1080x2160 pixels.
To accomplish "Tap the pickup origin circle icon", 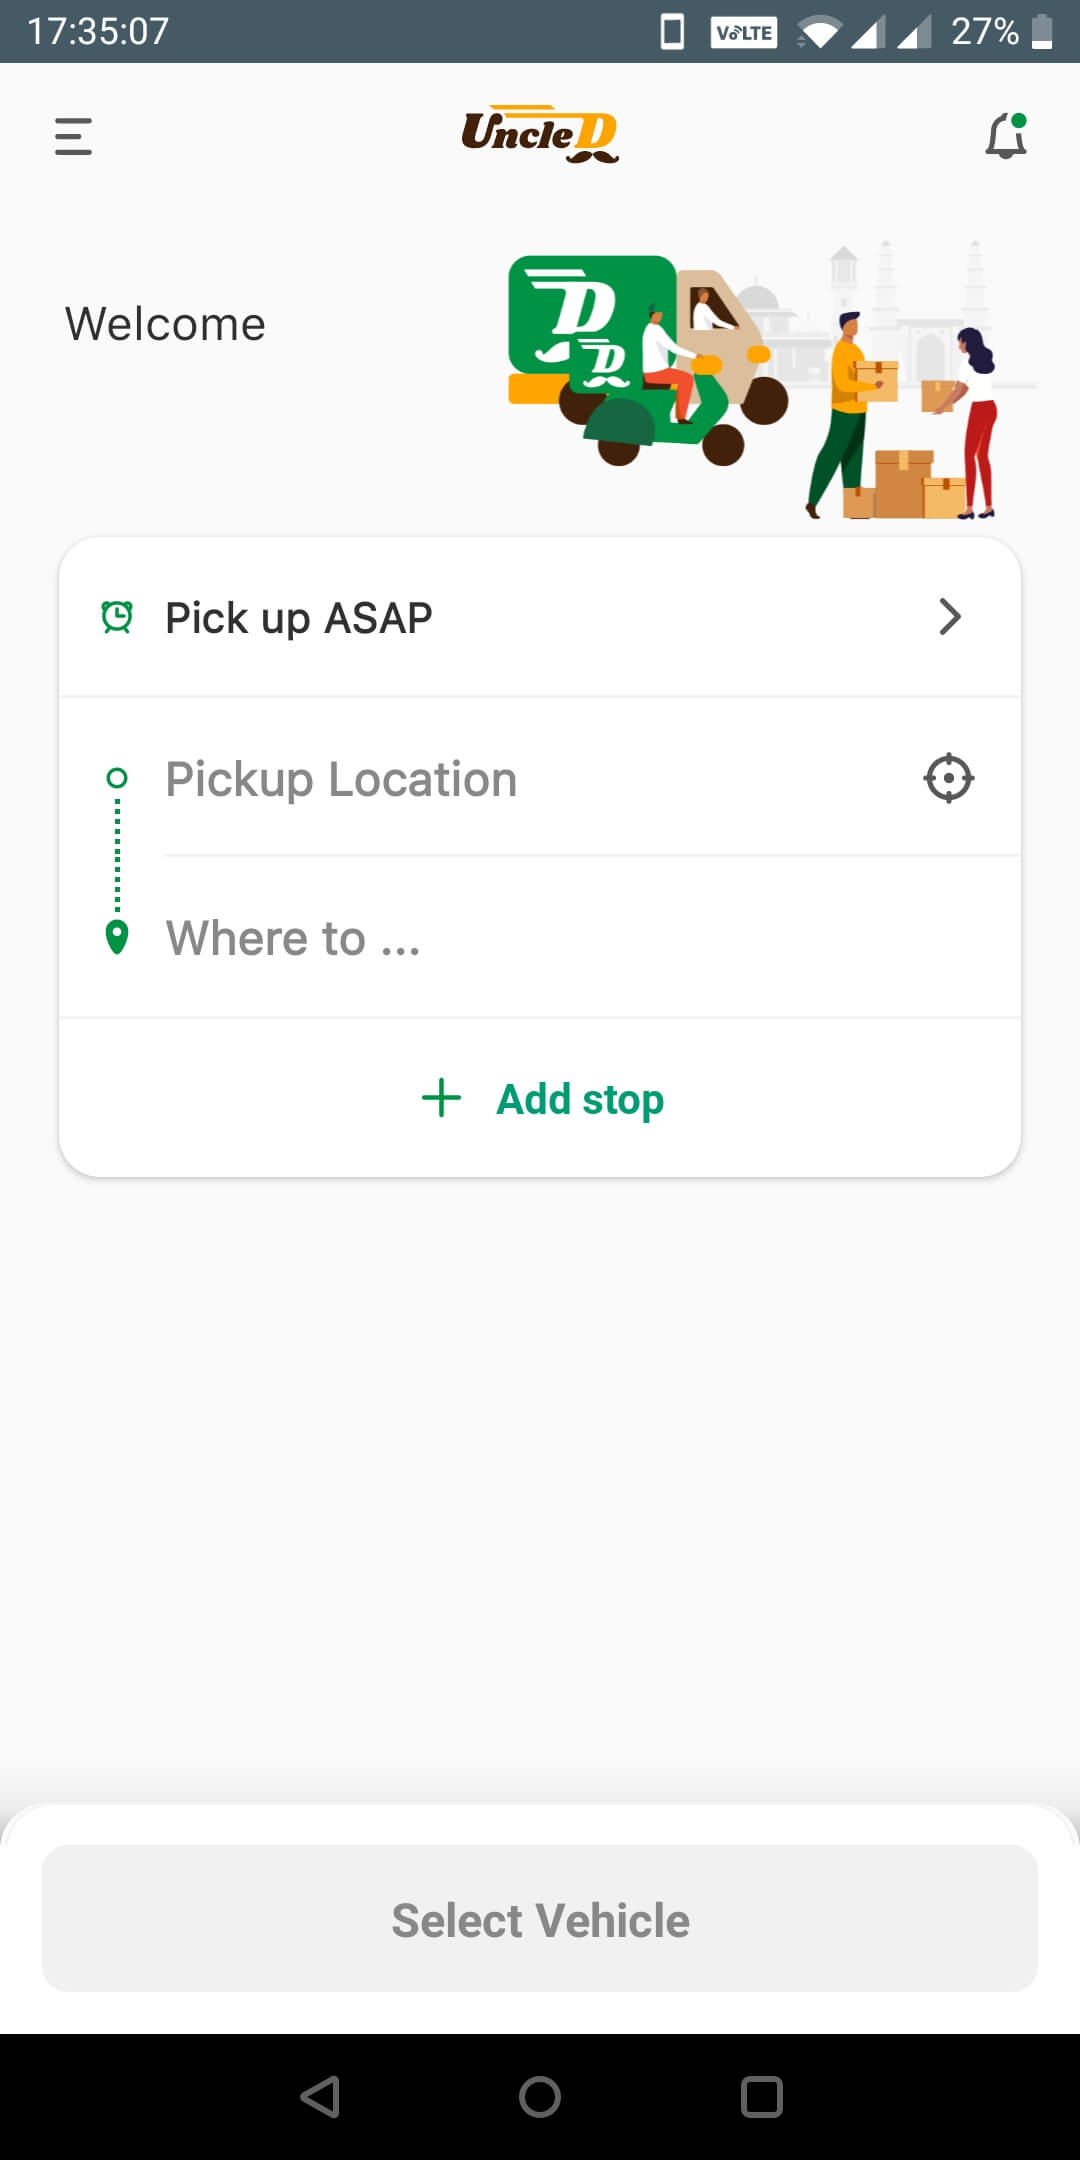I will point(117,778).
